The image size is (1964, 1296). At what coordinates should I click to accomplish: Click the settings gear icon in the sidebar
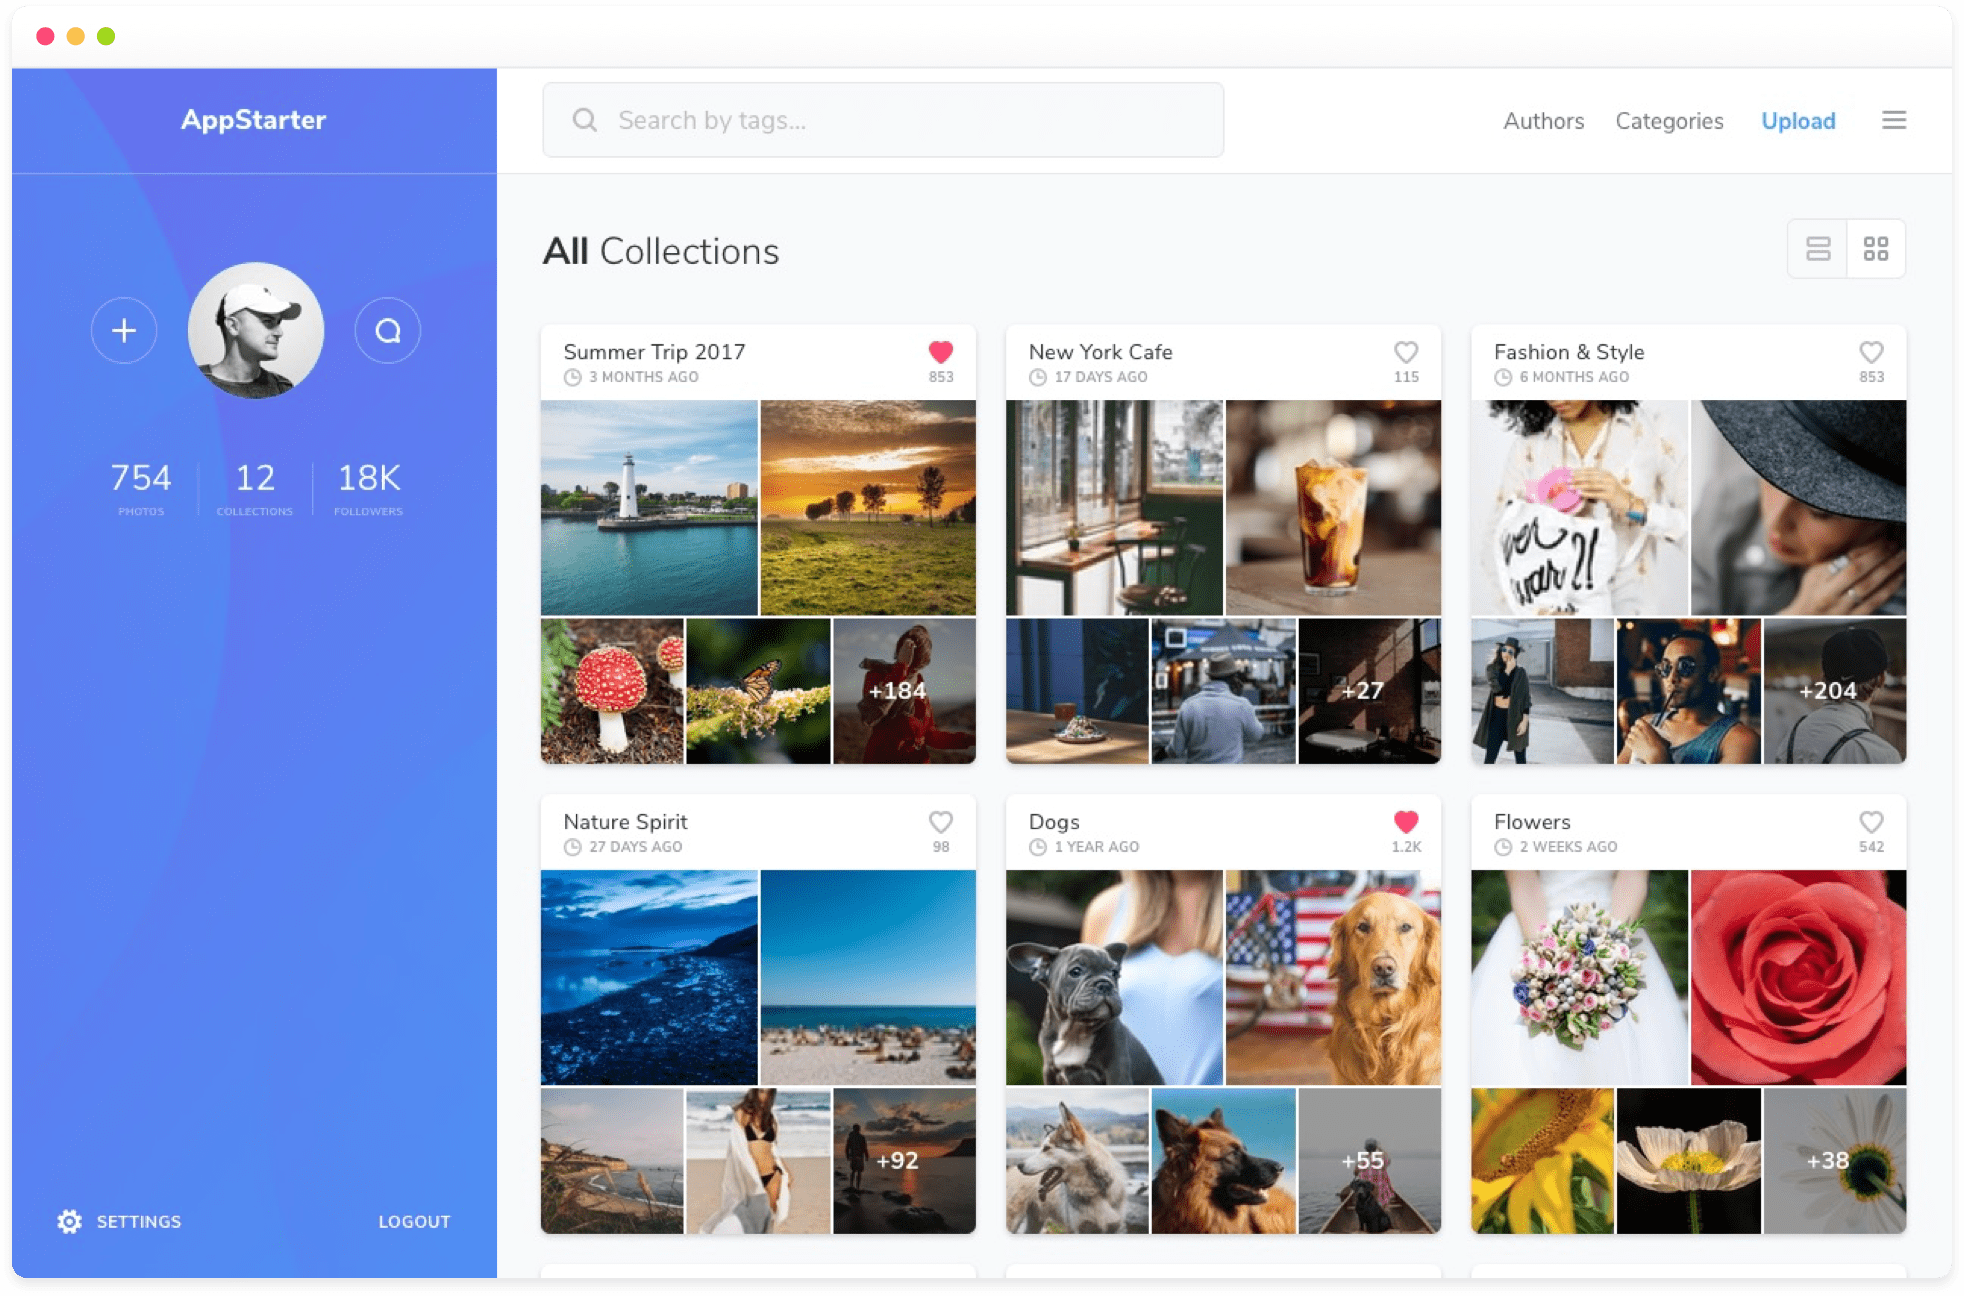click(x=68, y=1221)
